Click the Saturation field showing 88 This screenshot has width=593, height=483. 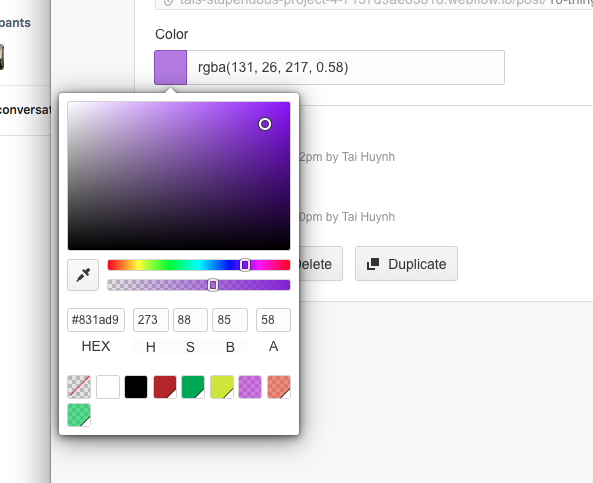click(x=190, y=320)
